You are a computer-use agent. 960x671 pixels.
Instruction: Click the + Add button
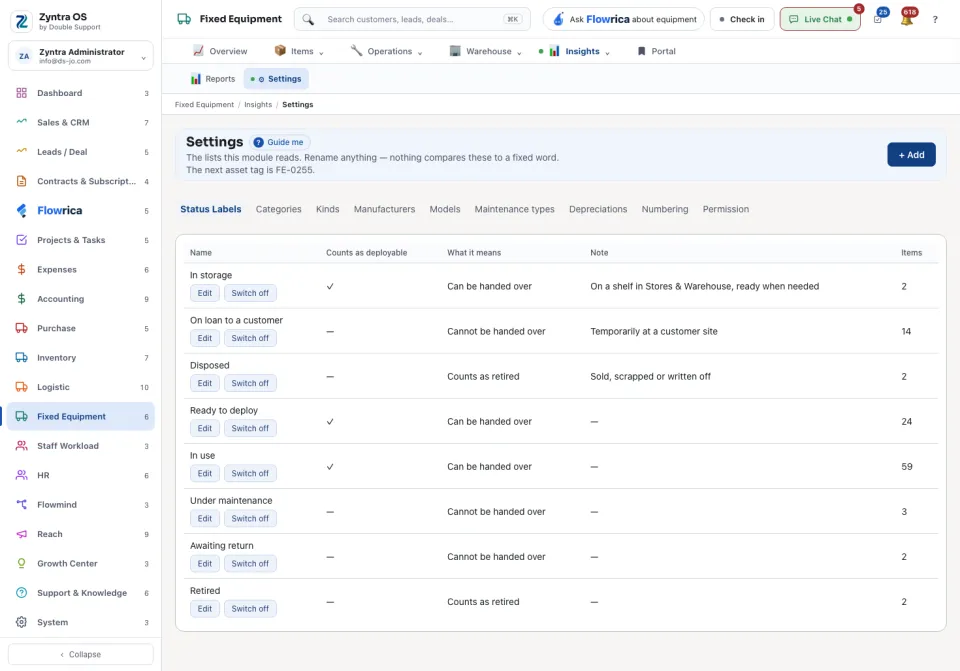point(911,155)
